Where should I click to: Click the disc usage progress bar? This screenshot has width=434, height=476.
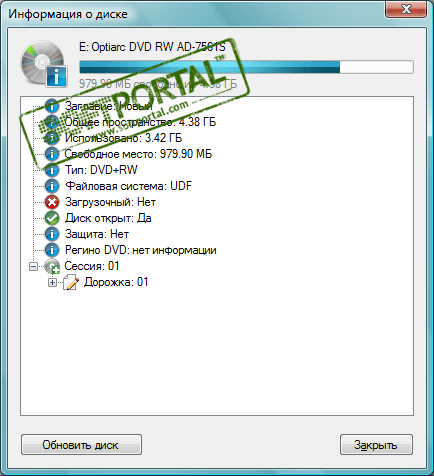point(246,67)
